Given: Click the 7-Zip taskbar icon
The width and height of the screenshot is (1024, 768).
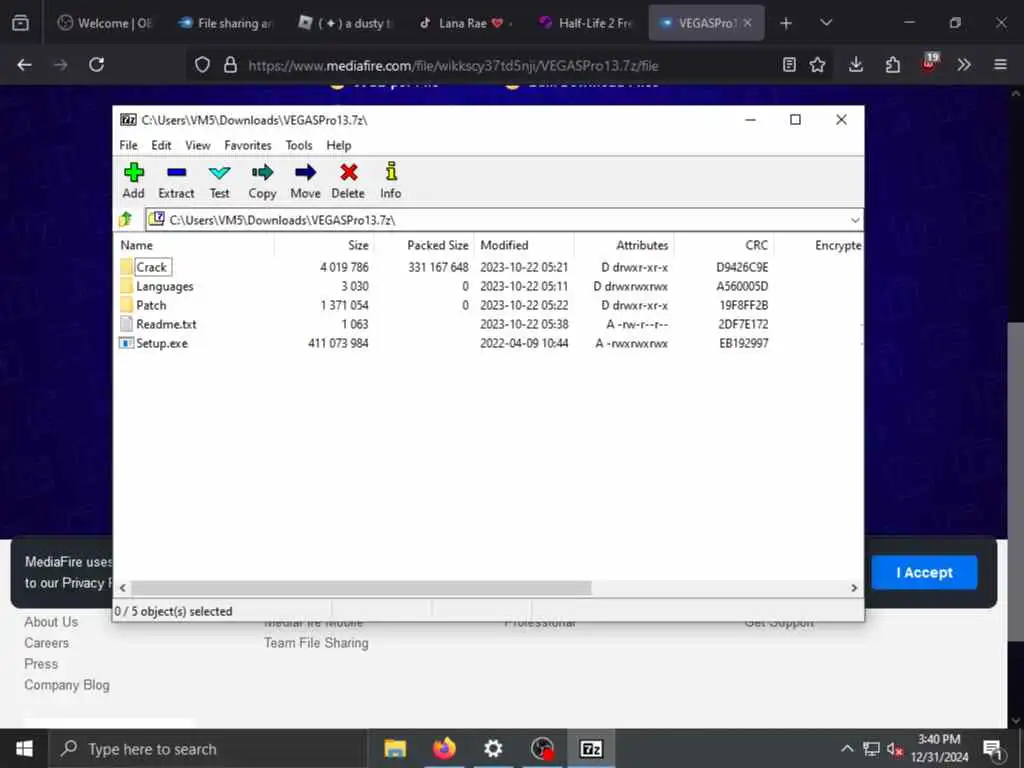Looking at the screenshot, I should point(591,748).
